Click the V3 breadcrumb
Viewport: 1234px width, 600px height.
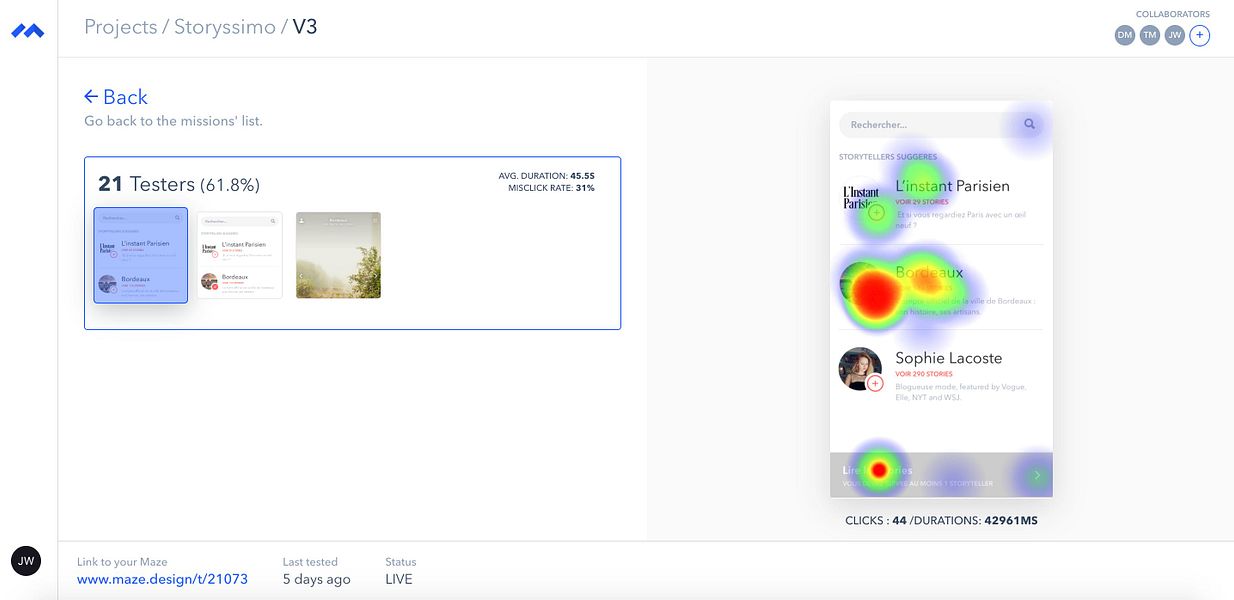[x=305, y=27]
